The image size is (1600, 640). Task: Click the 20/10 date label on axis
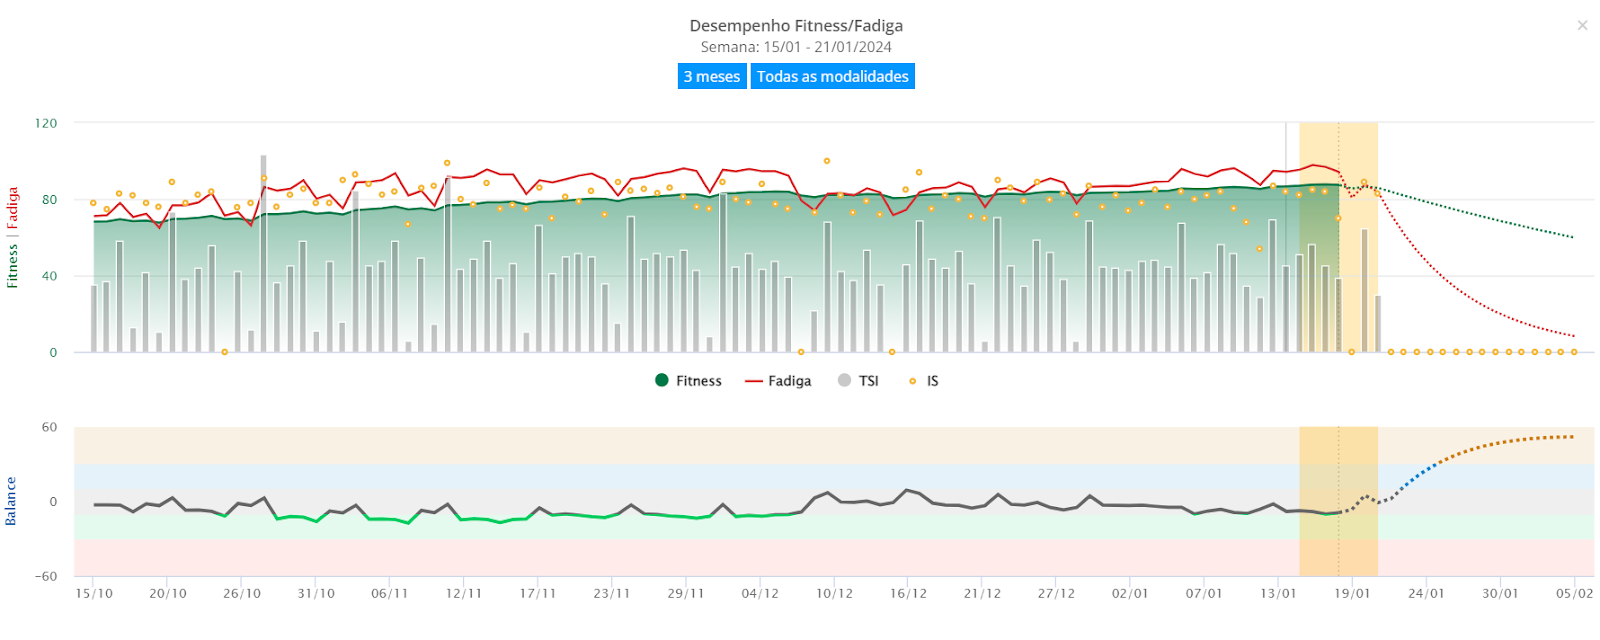(x=168, y=593)
